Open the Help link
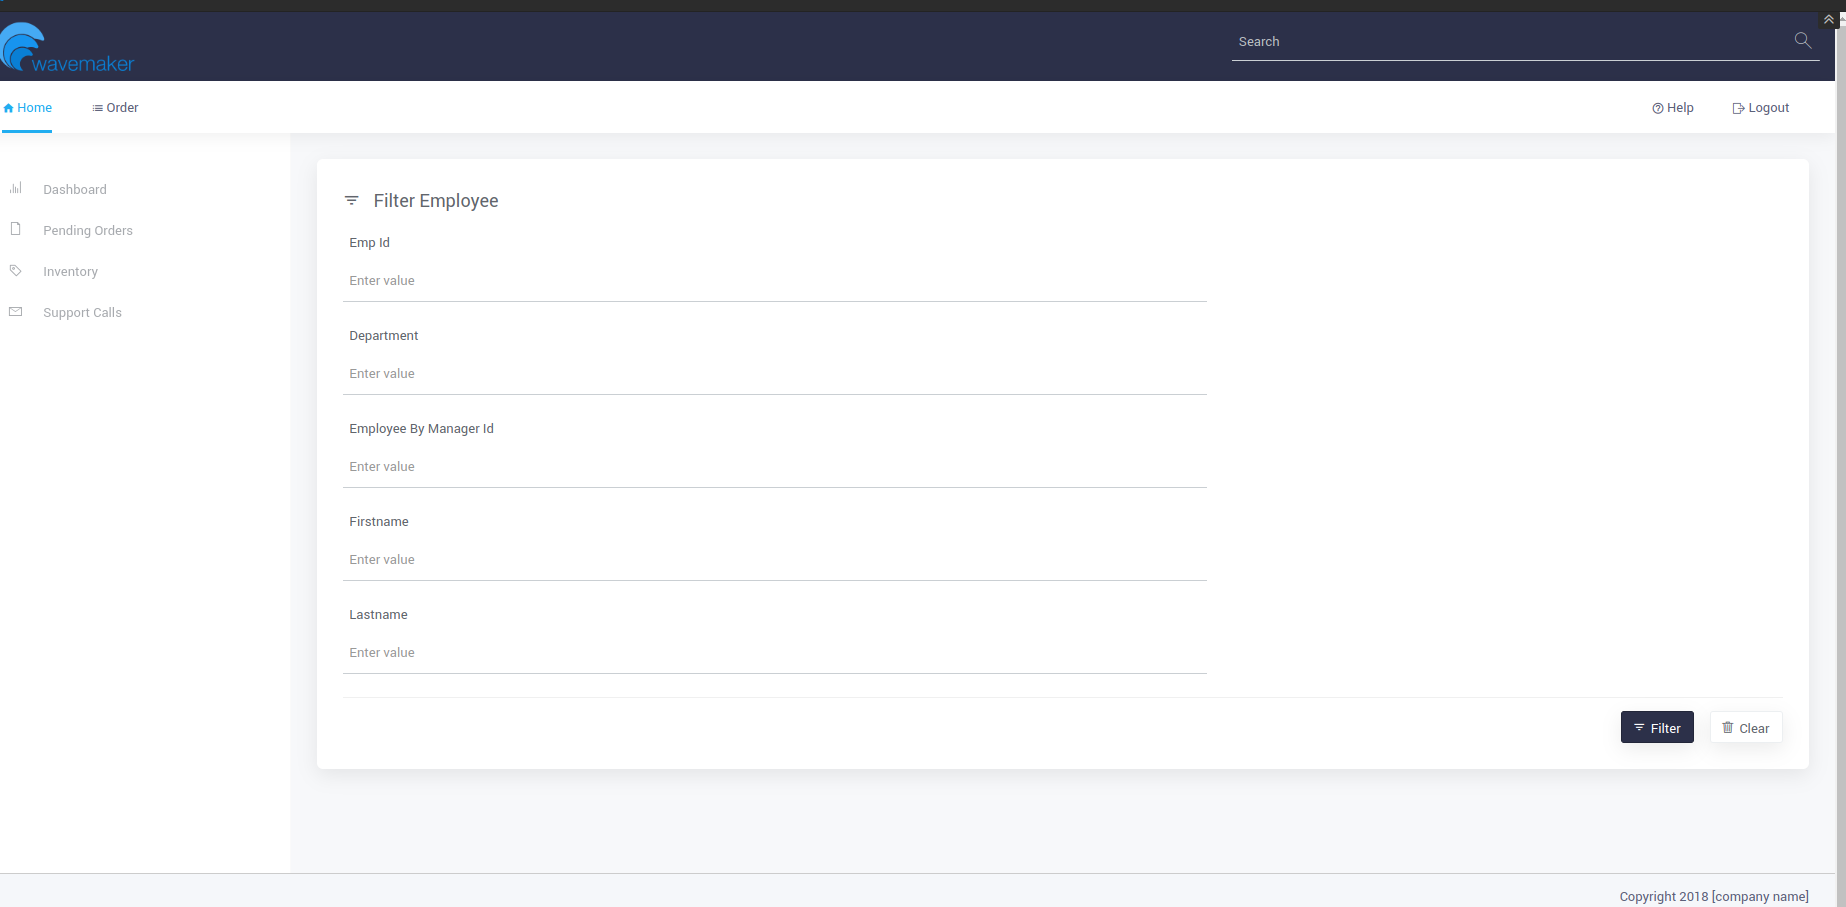The image size is (1846, 907). pyautogui.click(x=1673, y=108)
